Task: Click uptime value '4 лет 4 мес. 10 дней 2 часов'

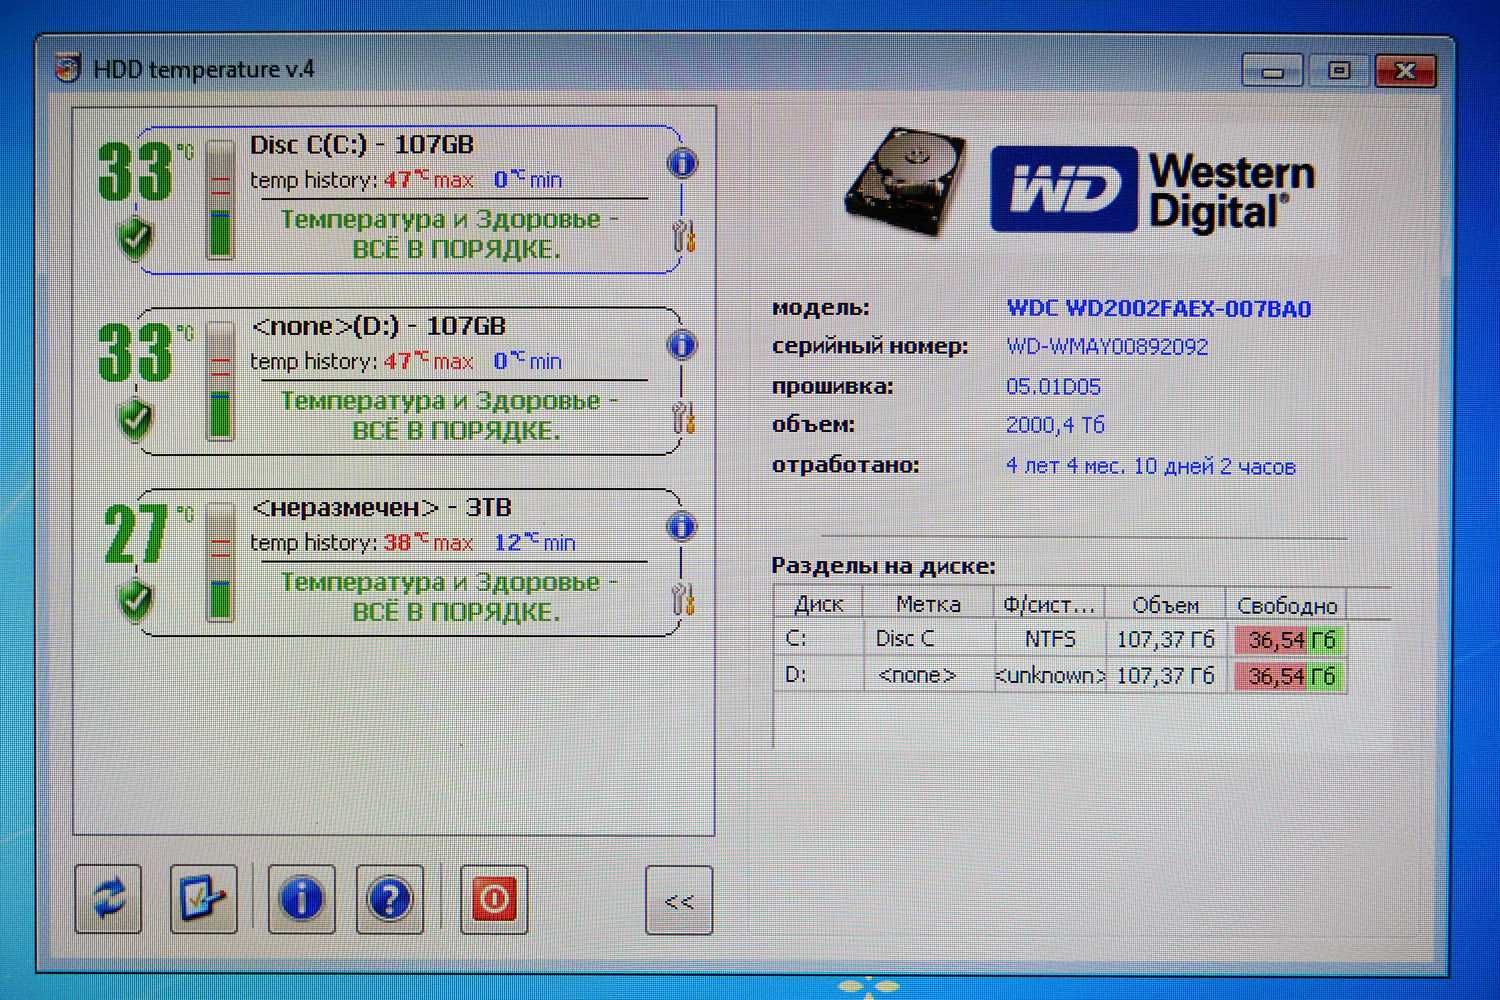Action: (1151, 466)
